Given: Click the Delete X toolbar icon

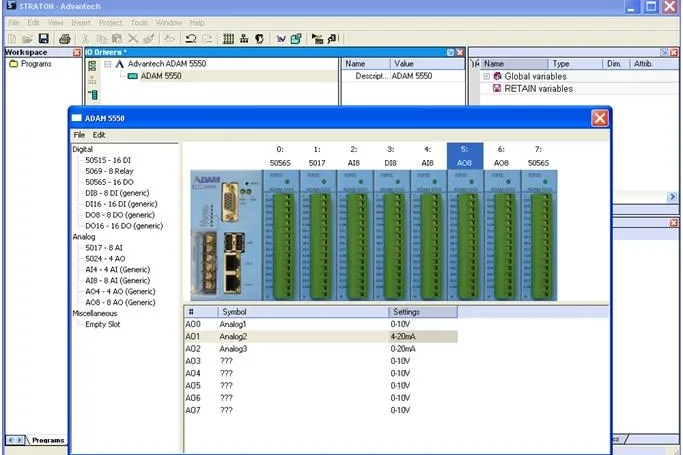Looking at the screenshot, I should 133,39.
